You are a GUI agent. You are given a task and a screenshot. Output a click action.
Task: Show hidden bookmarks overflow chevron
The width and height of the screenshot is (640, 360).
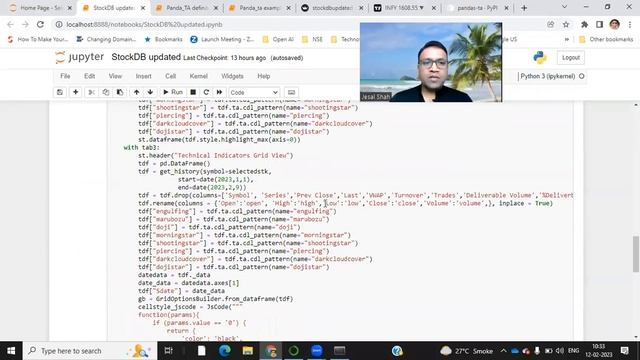click(567, 40)
